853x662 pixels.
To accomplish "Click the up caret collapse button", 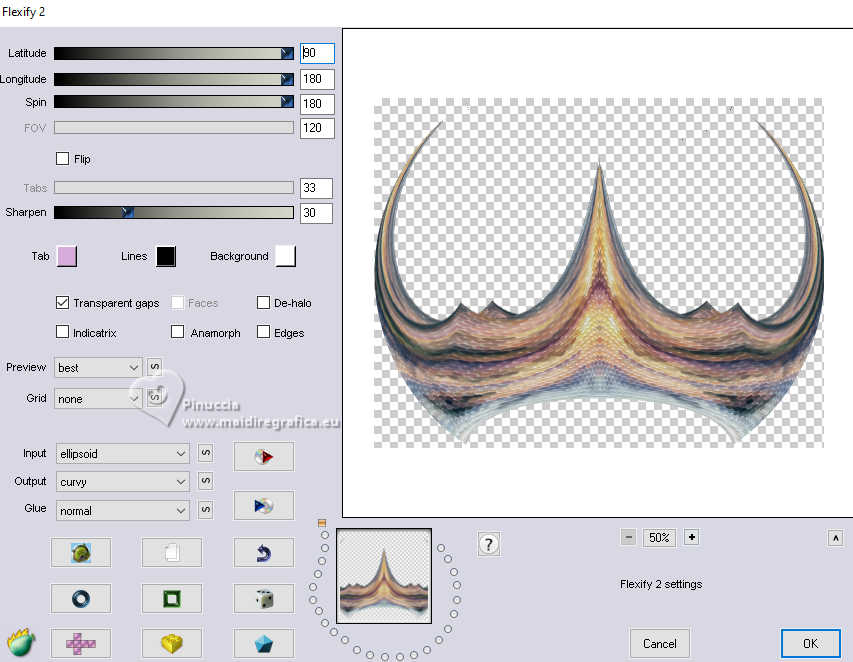I will [836, 539].
